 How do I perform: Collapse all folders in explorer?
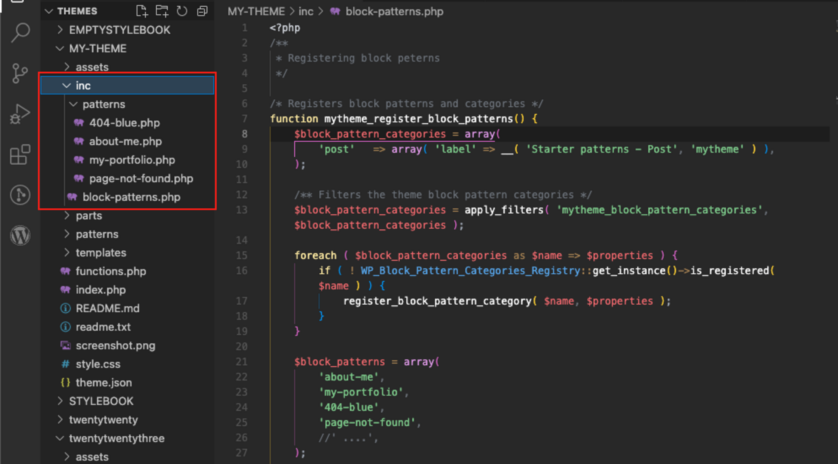[202, 11]
